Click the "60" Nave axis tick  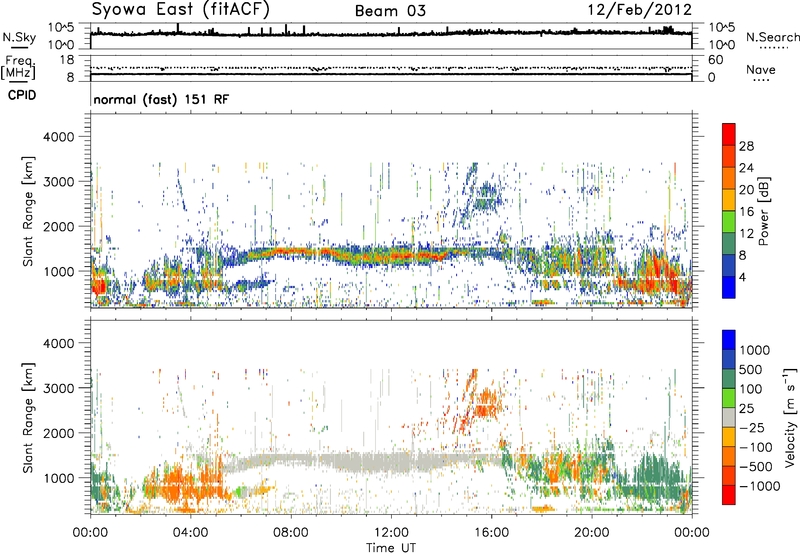click(x=715, y=60)
